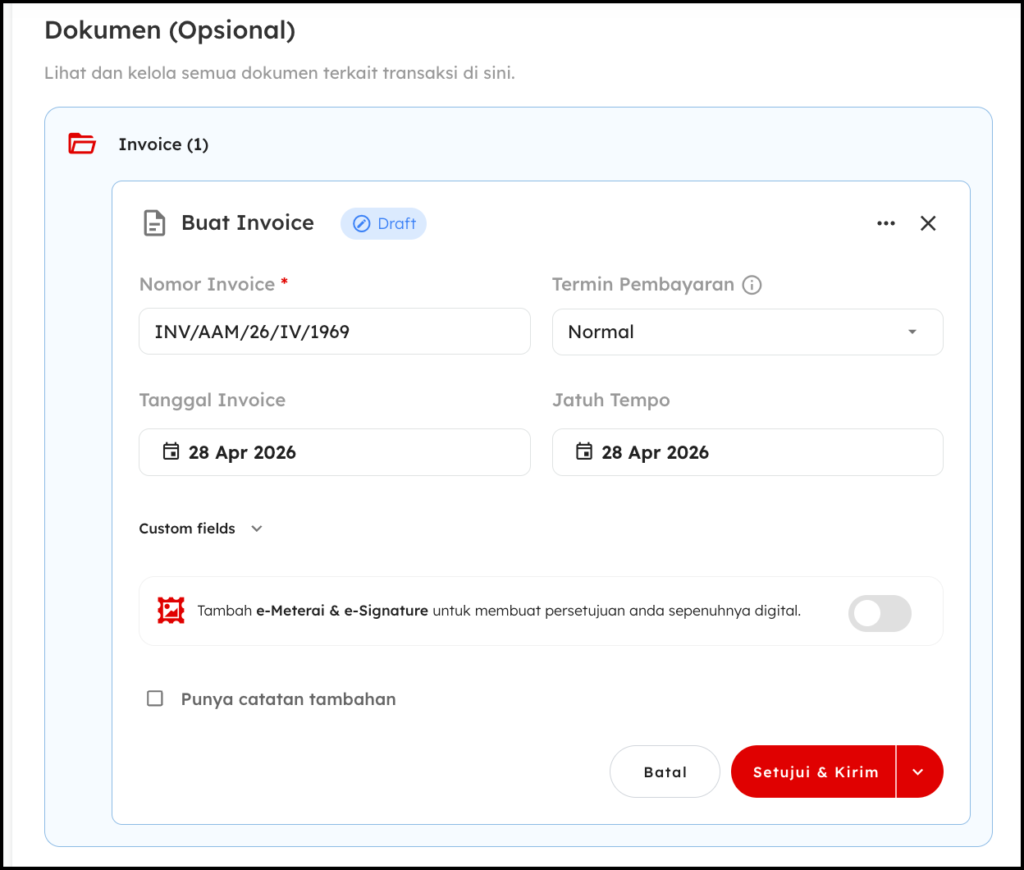Click the calendar icon in Tanggal Invoice
Image resolution: width=1024 pixels, height=870 pixels.
coord(171,452)
